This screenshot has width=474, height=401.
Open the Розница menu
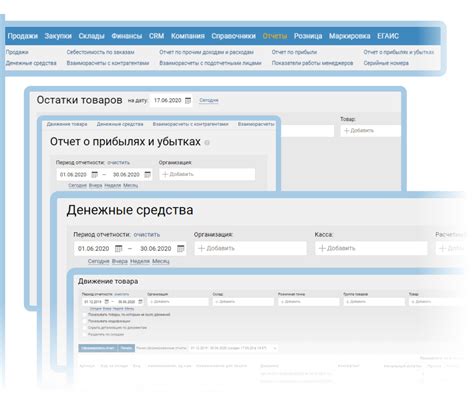click(308, 36)
